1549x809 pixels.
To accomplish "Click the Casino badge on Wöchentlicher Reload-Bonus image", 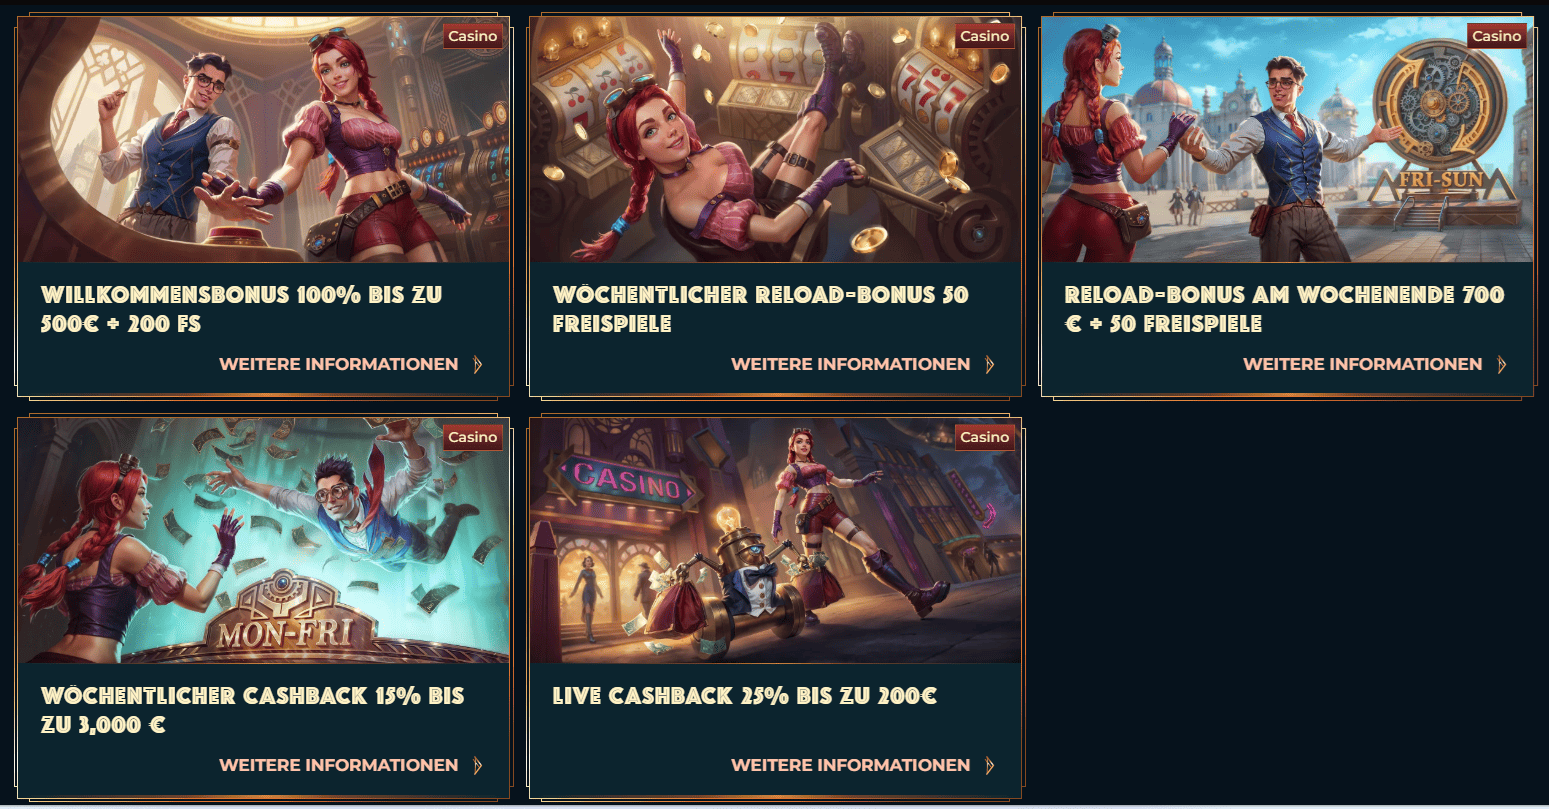I will pos(985,36).
